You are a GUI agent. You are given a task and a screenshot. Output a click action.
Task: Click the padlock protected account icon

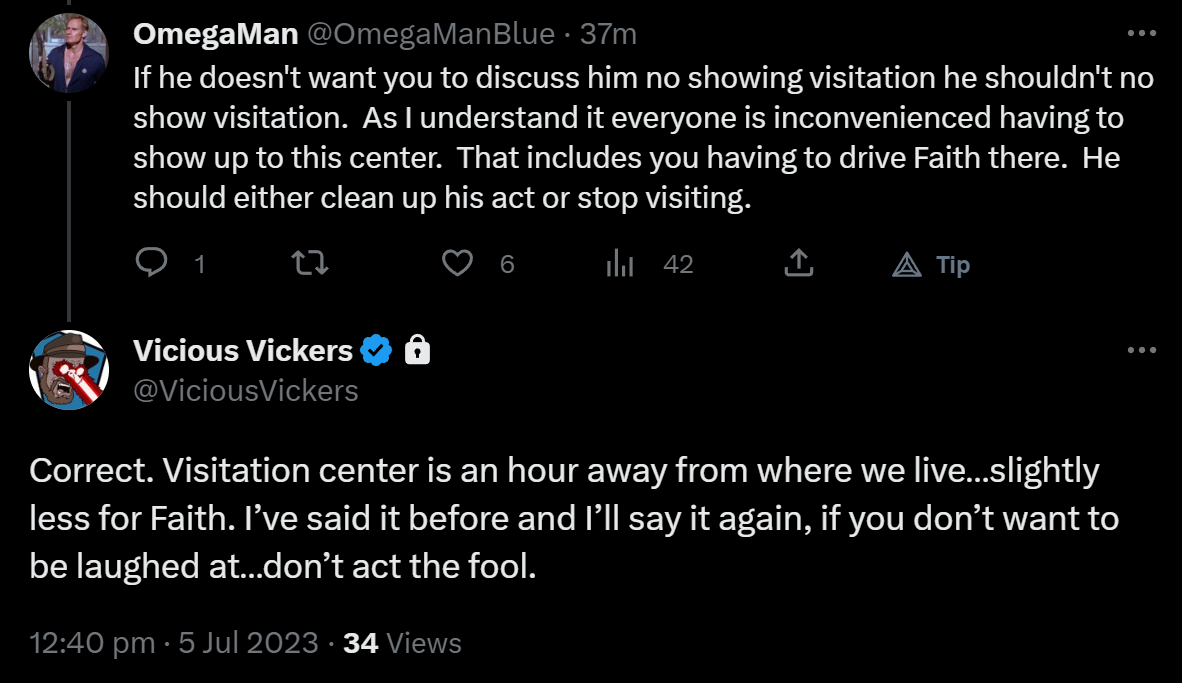[418, 351]
